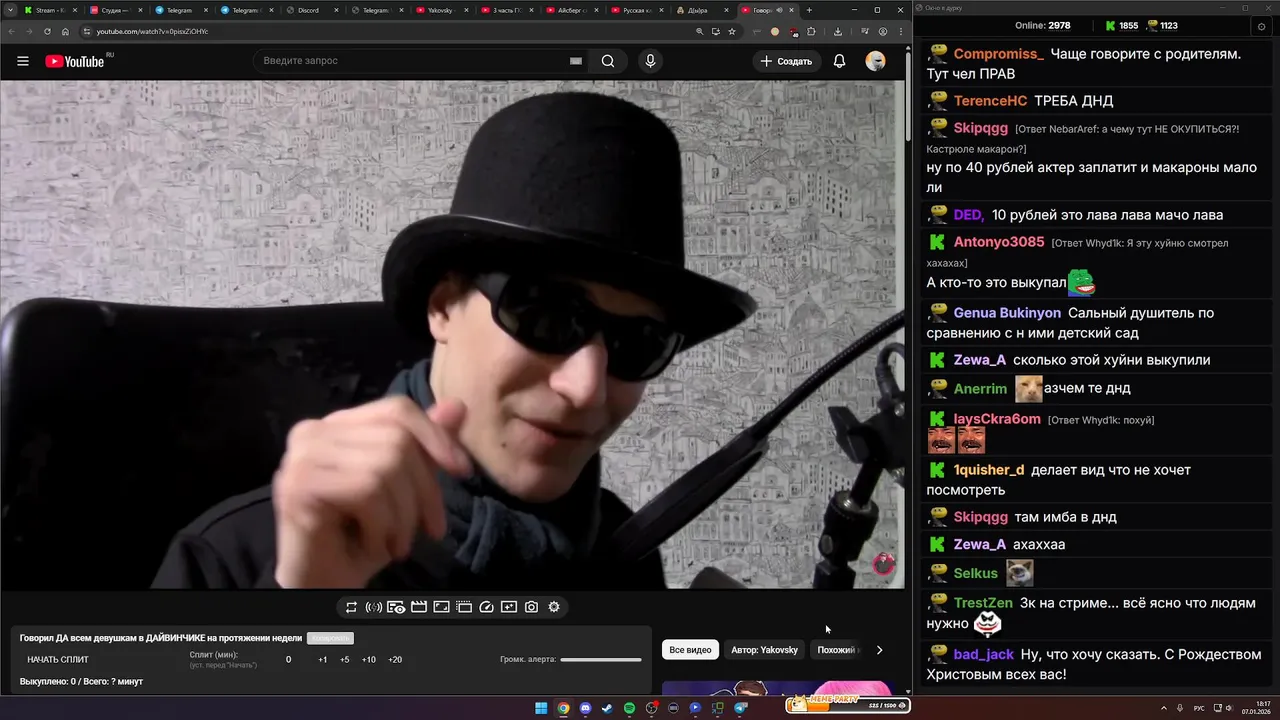Open Chrome from the taskbar
The height and width of the screenshot is (720, 1280).
(x=563, y=708)
